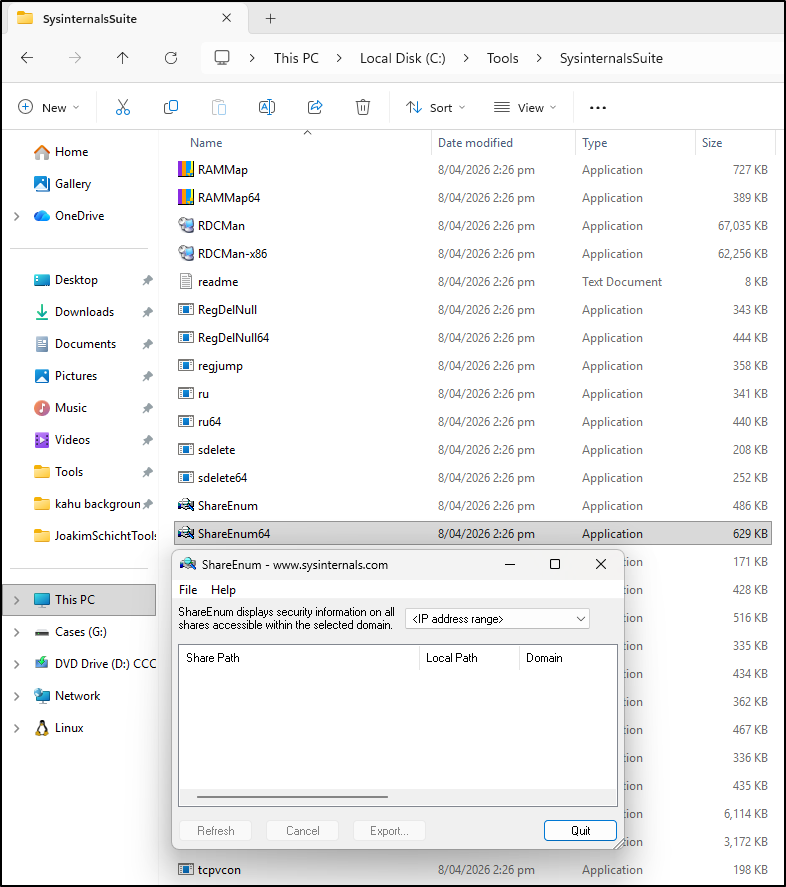Select the RDCMan application icon

click(186, 225)
